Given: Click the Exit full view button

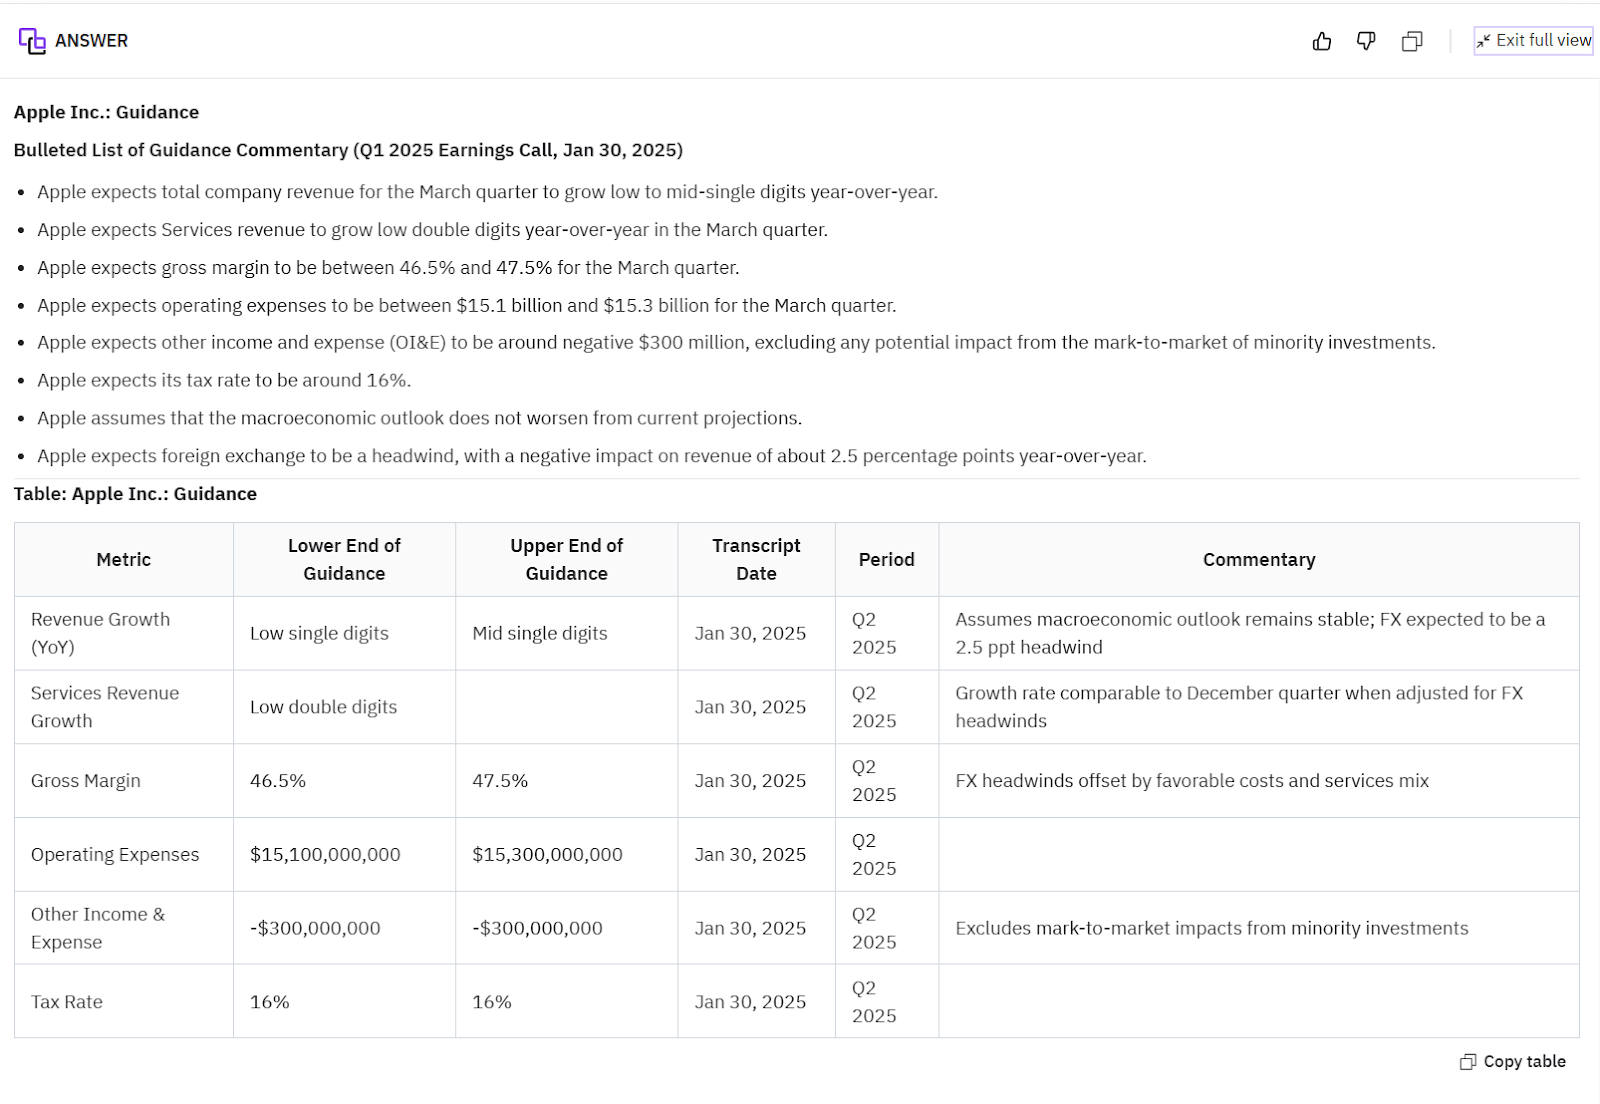Looking at the screenshot, I should tap(1532, 41).
